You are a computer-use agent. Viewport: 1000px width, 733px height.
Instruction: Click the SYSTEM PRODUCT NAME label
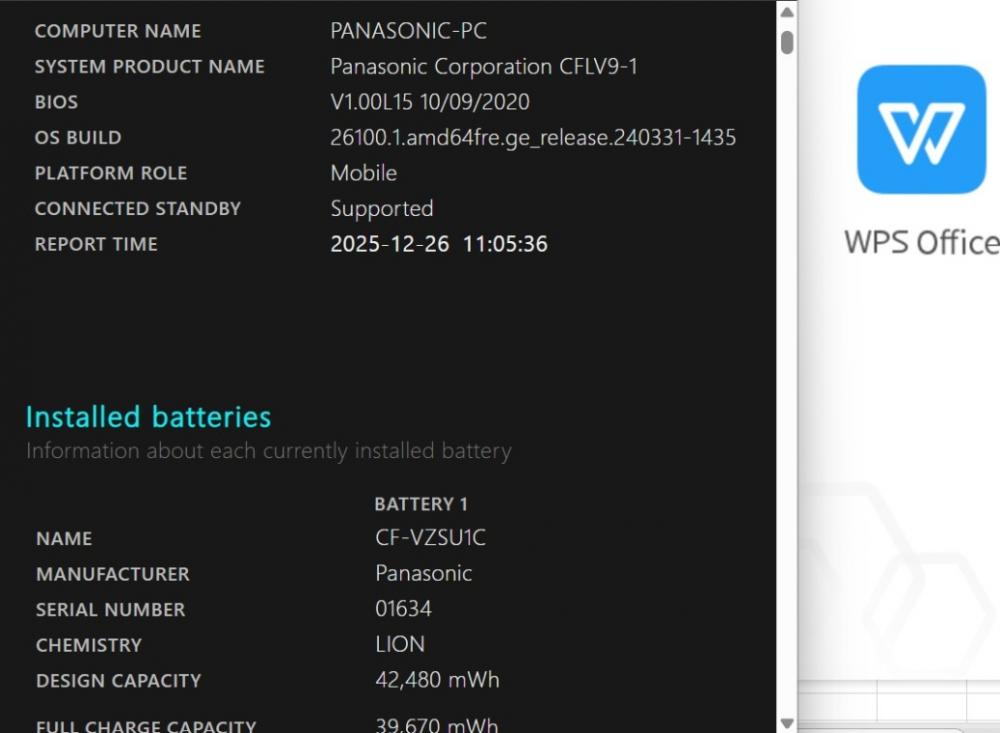(149, 66)
